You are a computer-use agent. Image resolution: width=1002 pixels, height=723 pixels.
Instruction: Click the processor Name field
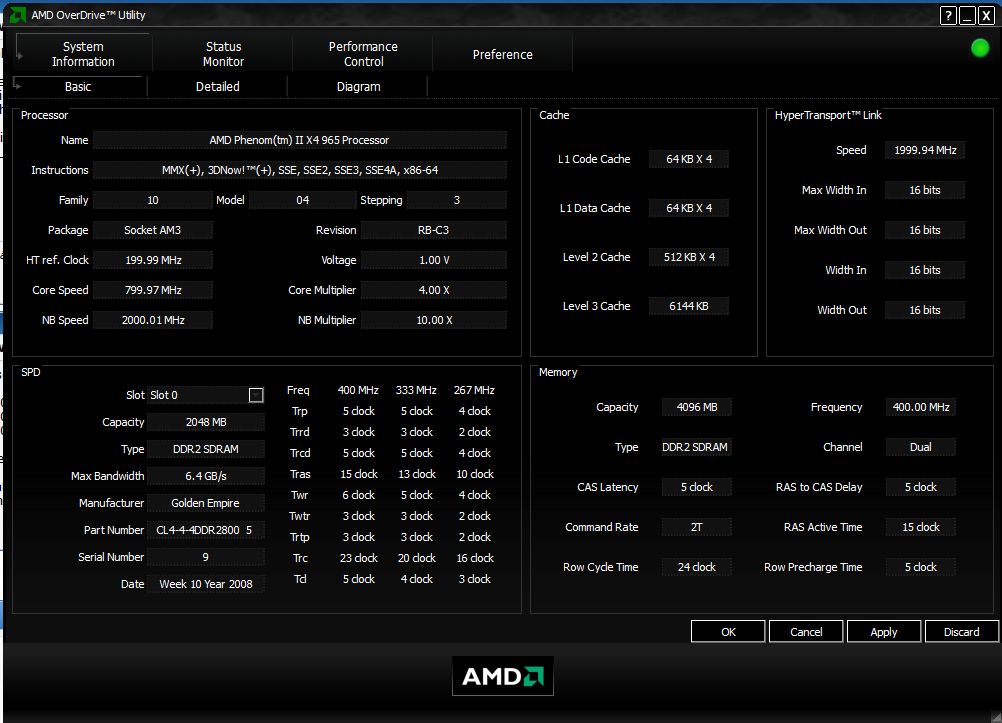(300, 140)
